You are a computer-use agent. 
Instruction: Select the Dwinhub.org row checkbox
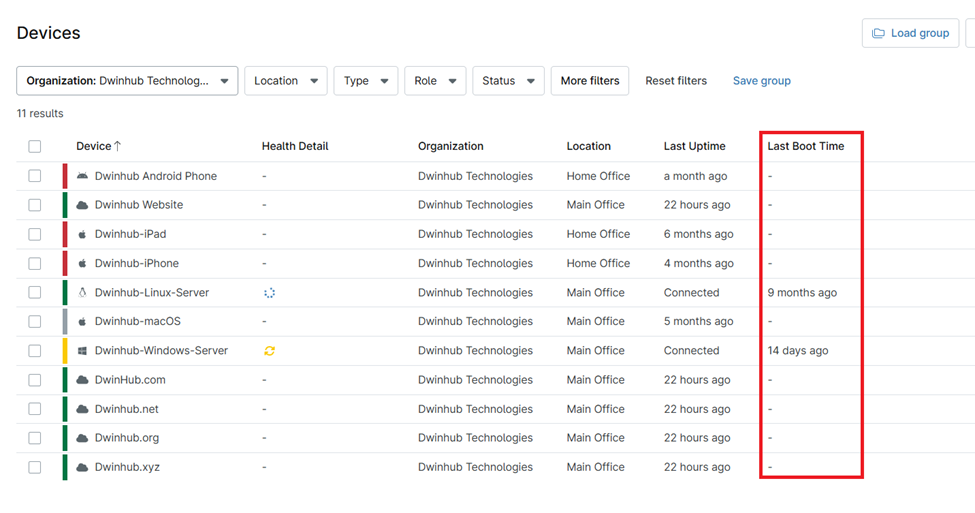pyautogui.click(x=35, y=438)
